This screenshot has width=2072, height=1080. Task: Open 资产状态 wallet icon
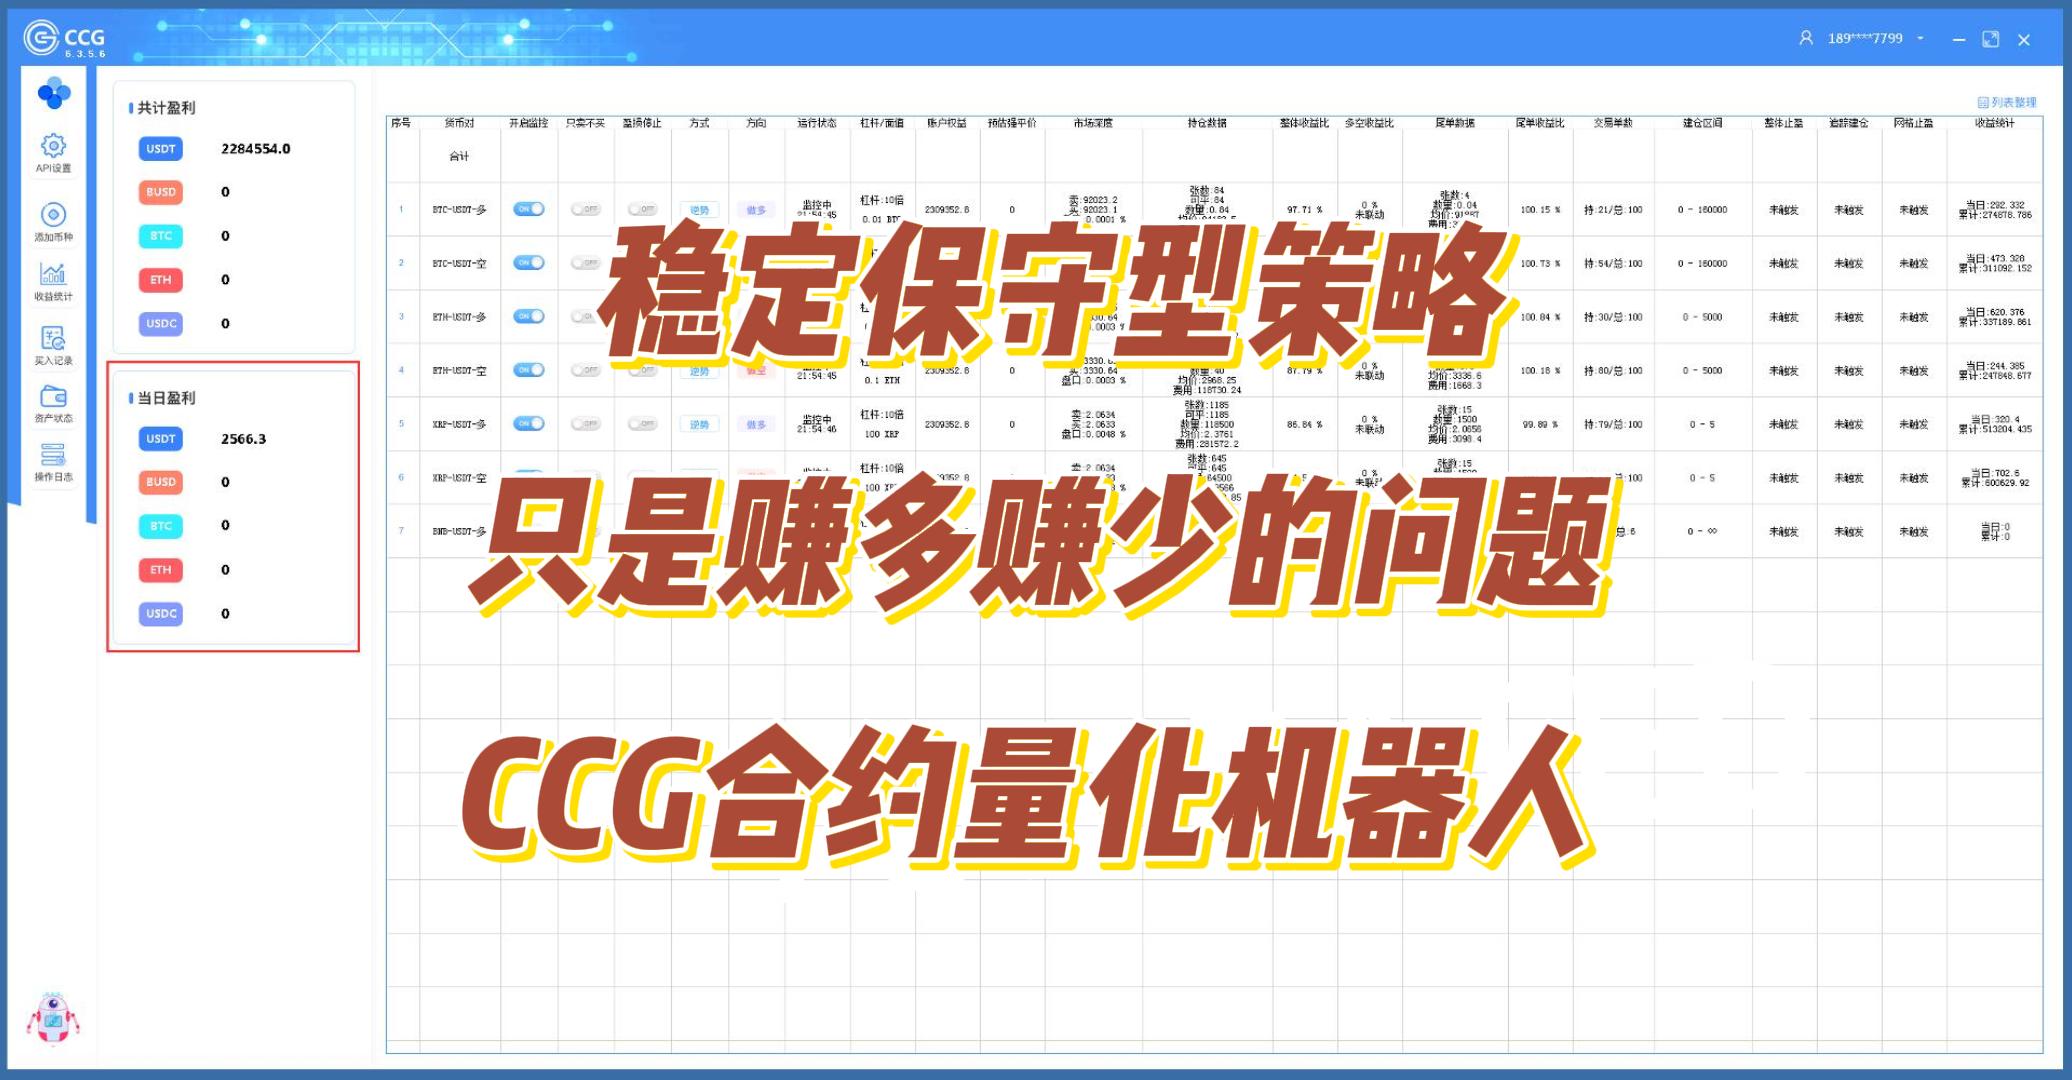(x=53, y=402)
